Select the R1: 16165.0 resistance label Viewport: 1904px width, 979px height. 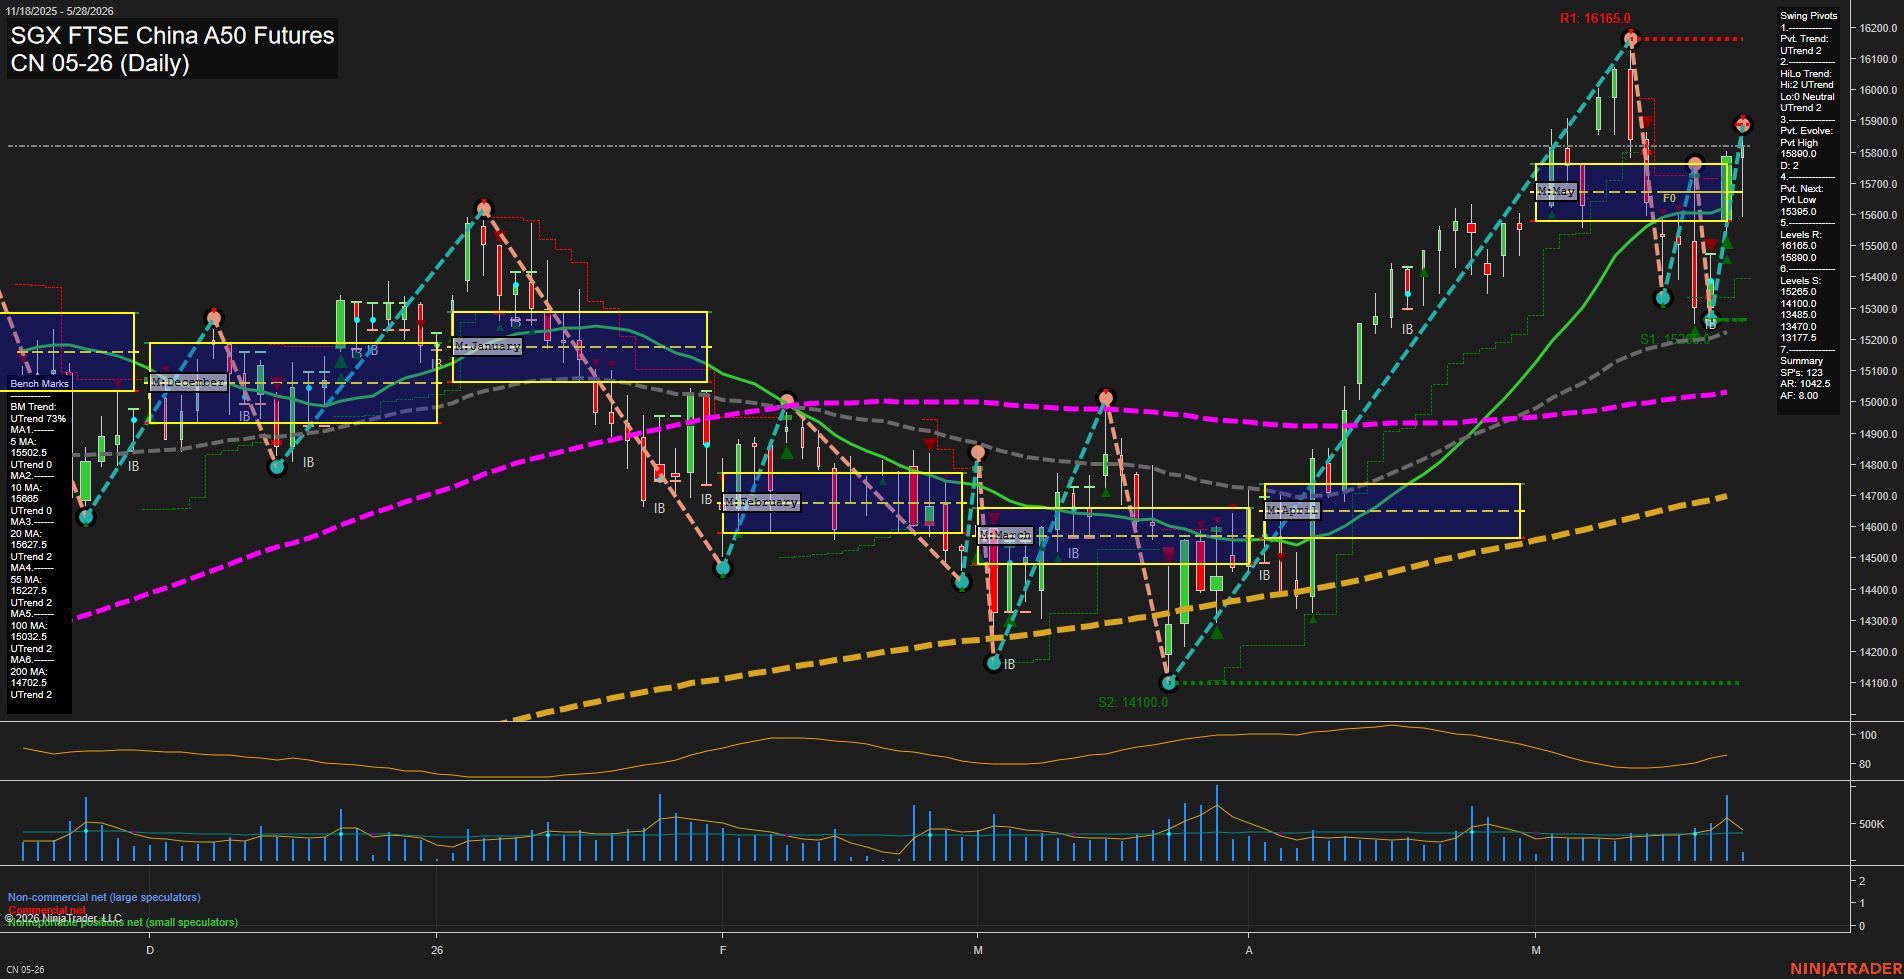click(x=1595, y=19)
